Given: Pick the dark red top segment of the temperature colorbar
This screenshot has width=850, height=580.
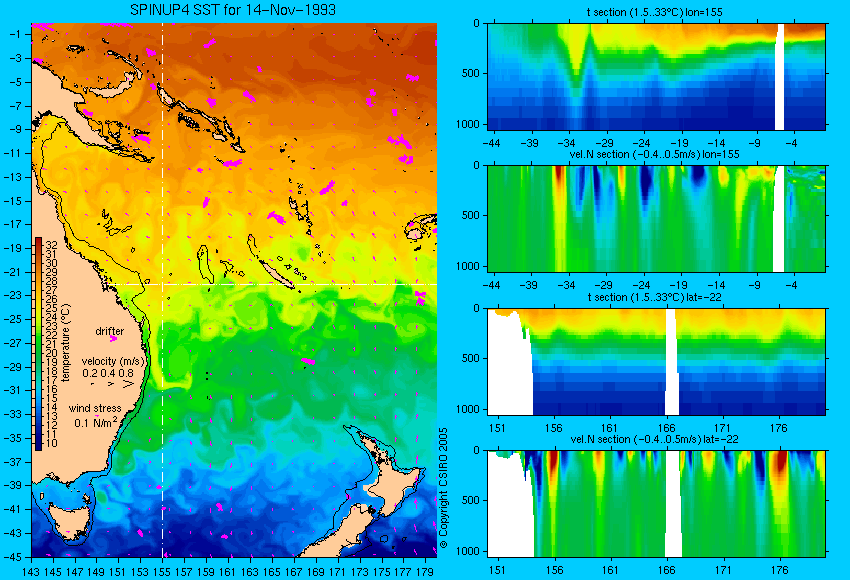Looking at the screenshot, I should 38,242.
